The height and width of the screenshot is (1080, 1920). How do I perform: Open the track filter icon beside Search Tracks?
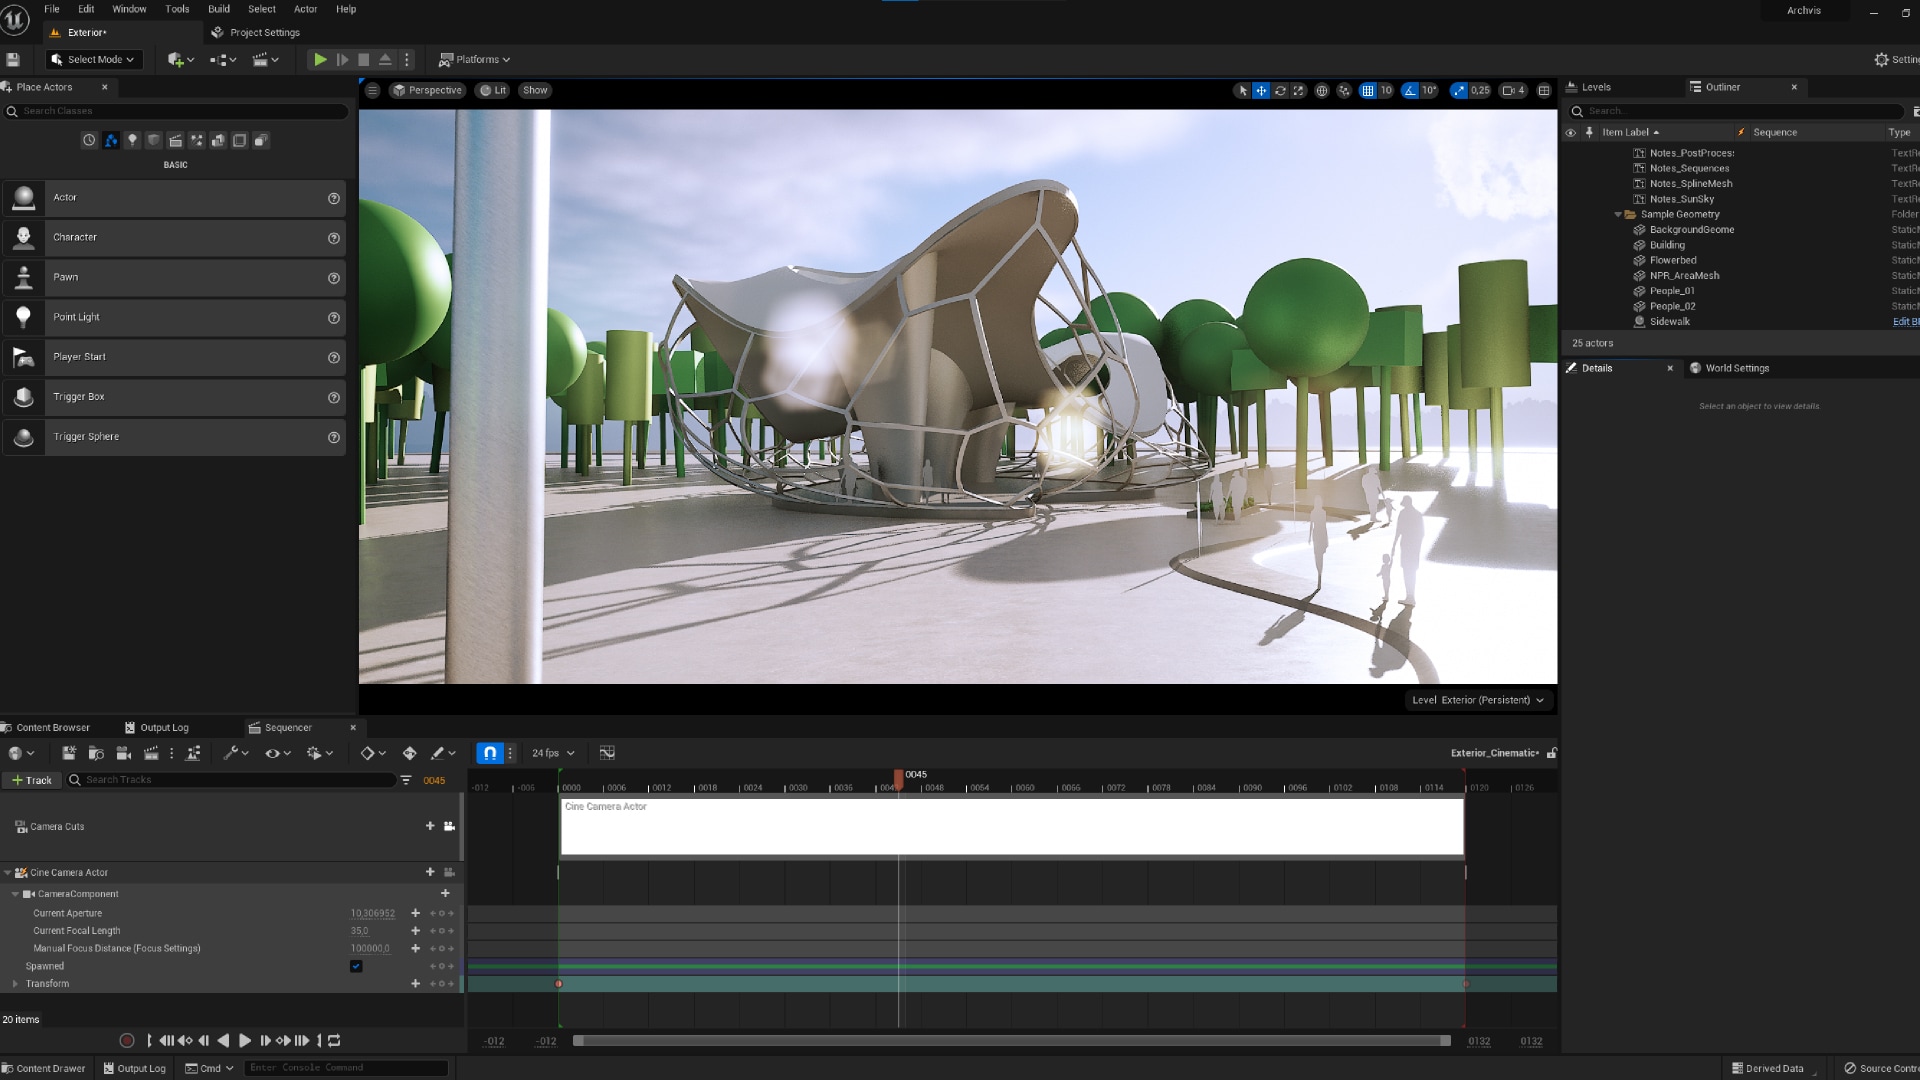coord(405,780)
